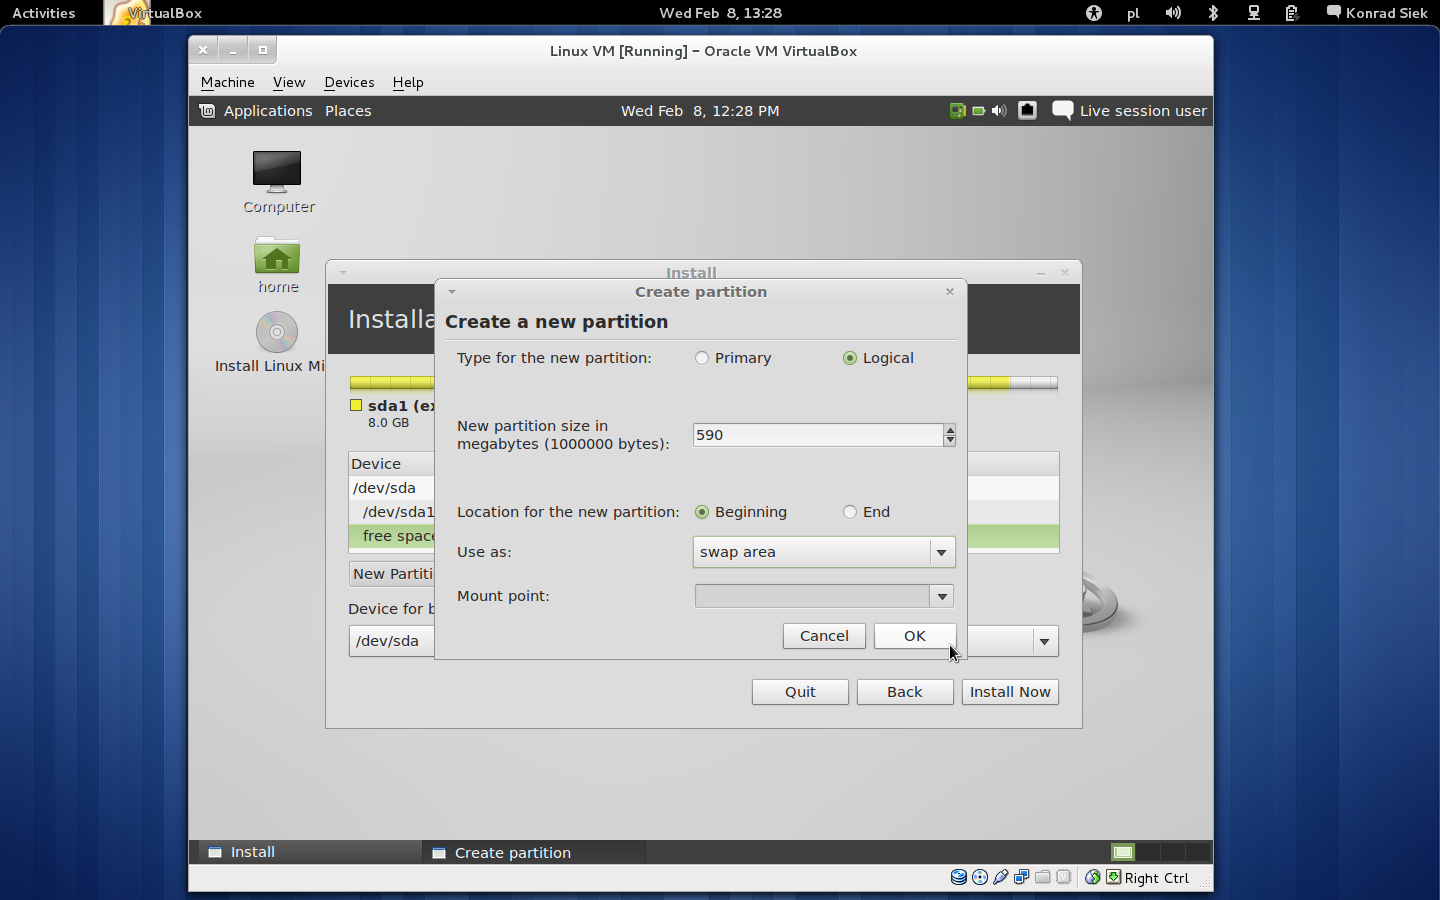
Task: Choose End as partition location
Action: point(850,512)
